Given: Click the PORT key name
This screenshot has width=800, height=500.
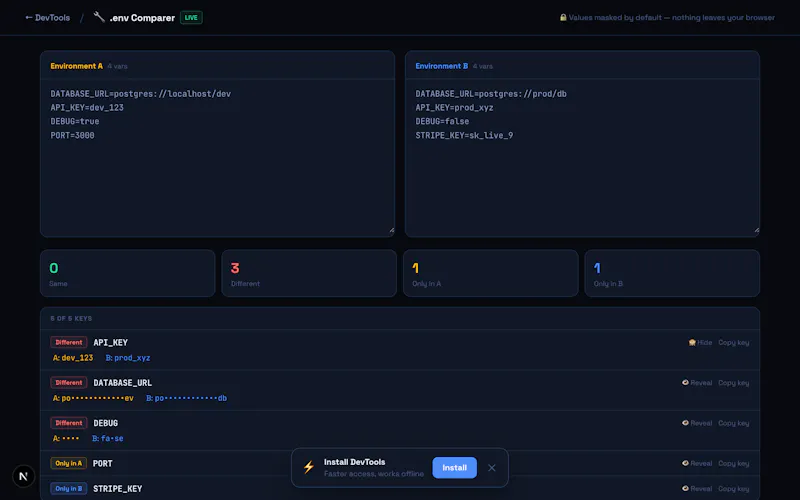Looking at the screenshot, I should (x=103, y=463).
